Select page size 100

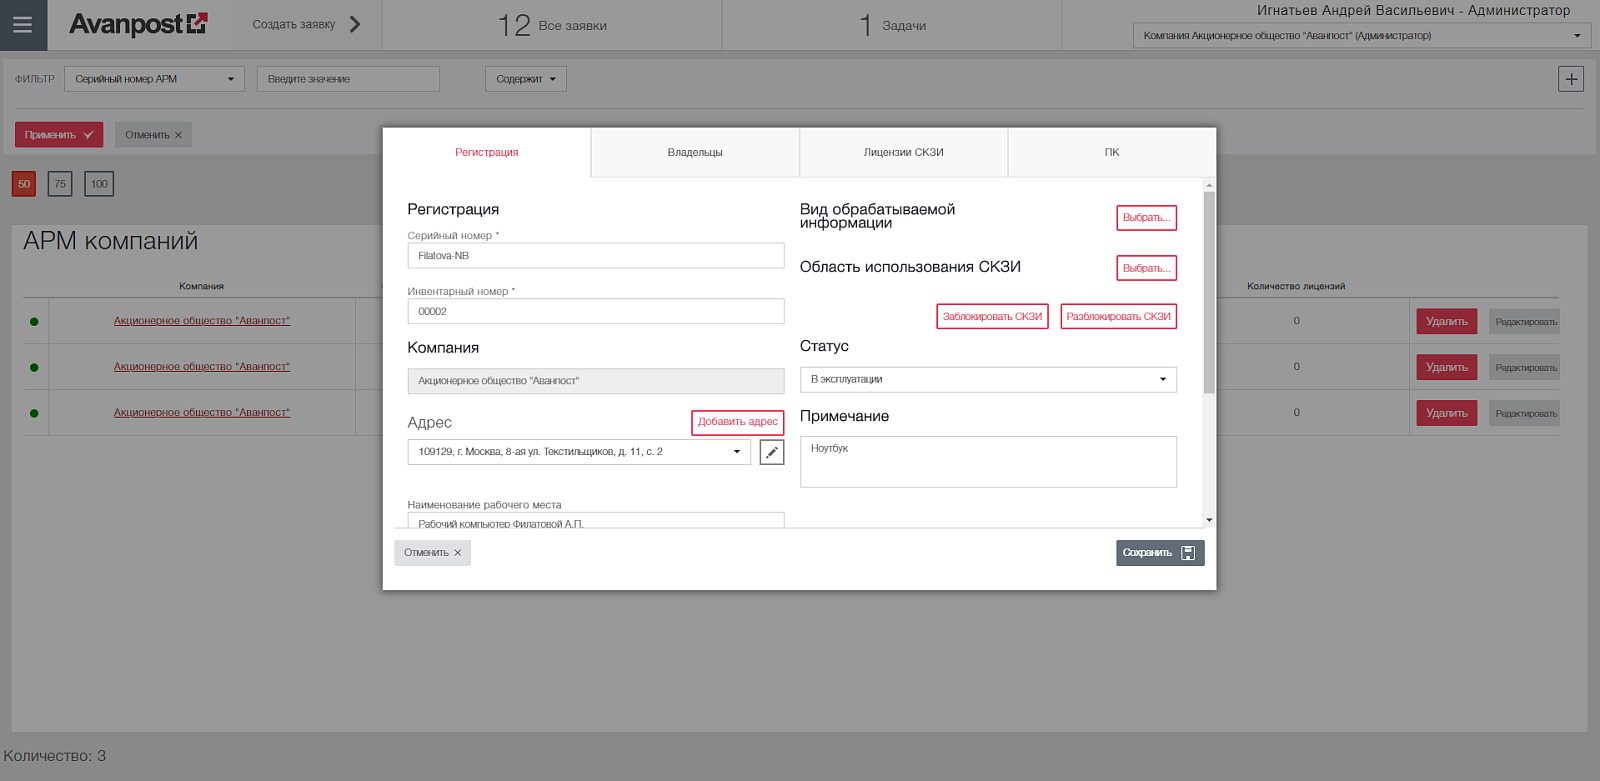(99, 184)
